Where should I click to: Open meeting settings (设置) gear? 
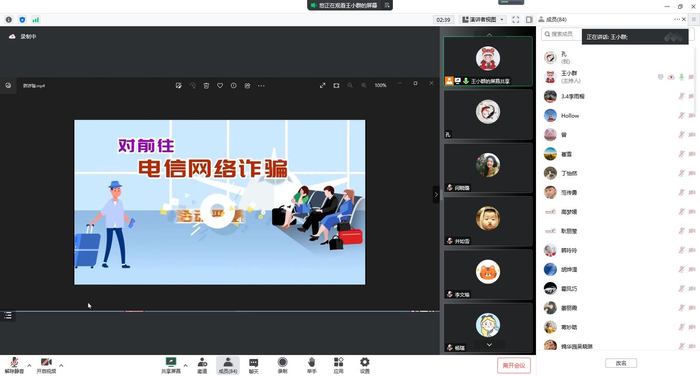[x=365, y=365]
